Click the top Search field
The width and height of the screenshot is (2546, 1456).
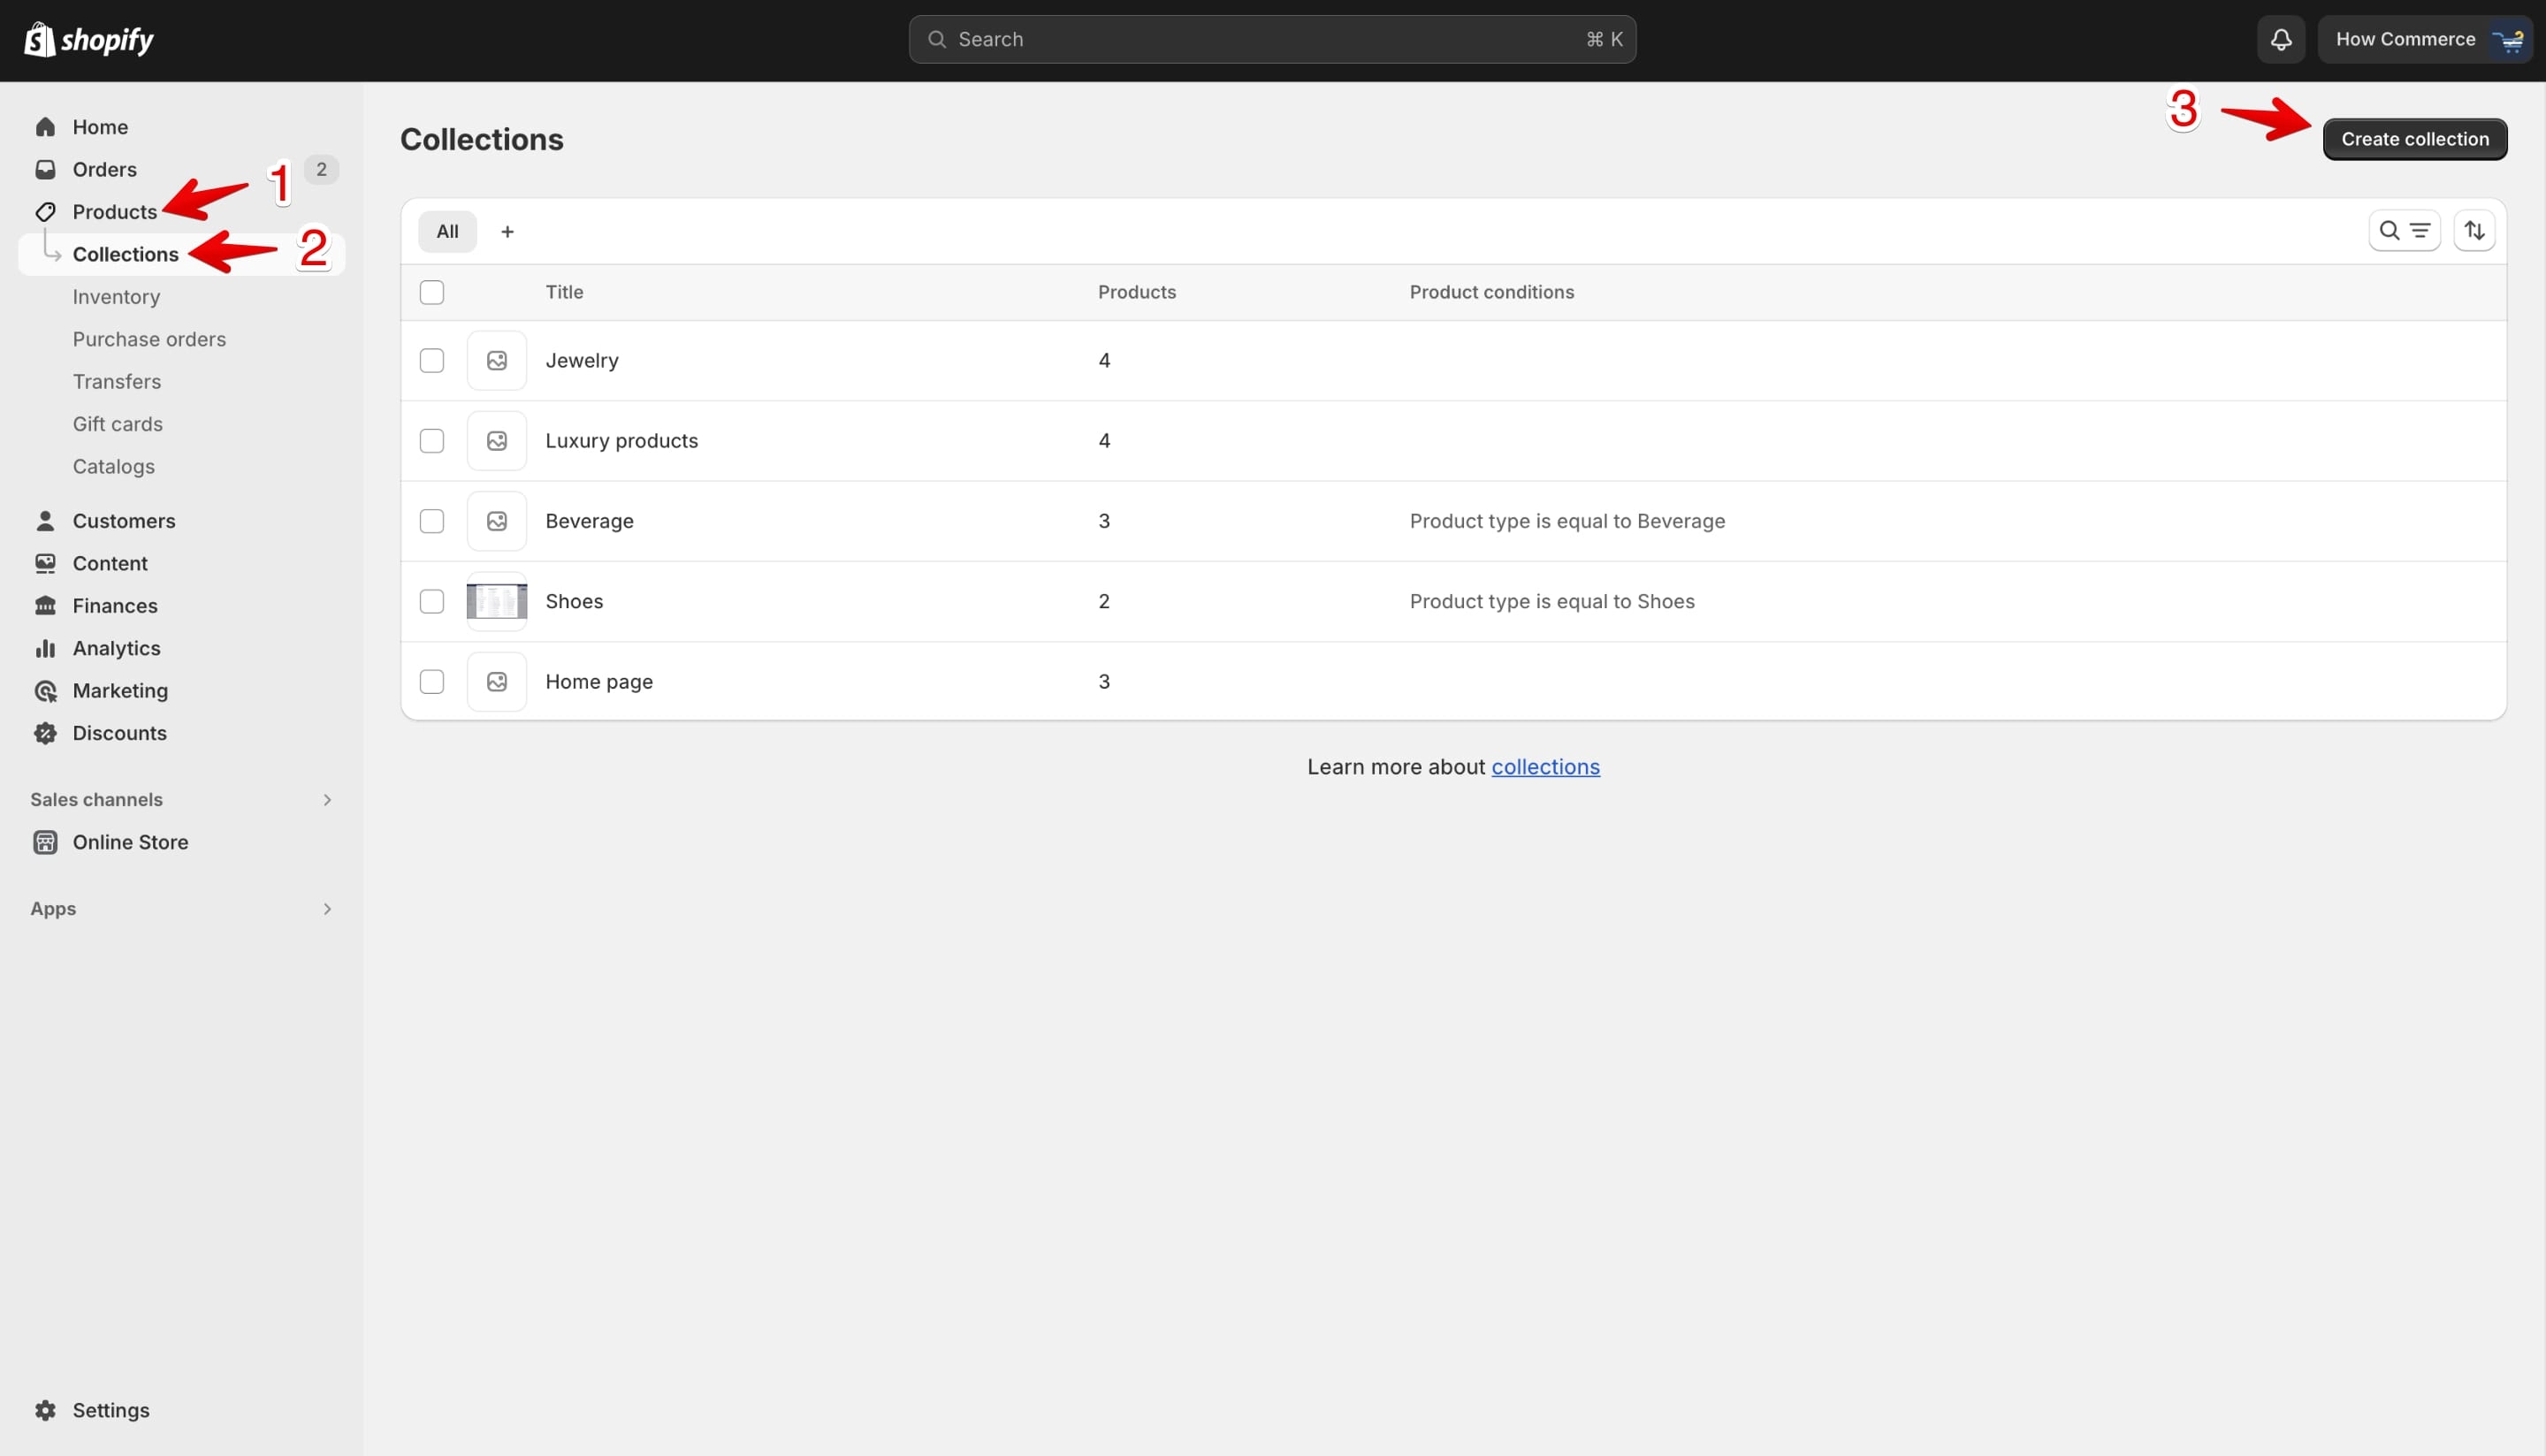1272,39
